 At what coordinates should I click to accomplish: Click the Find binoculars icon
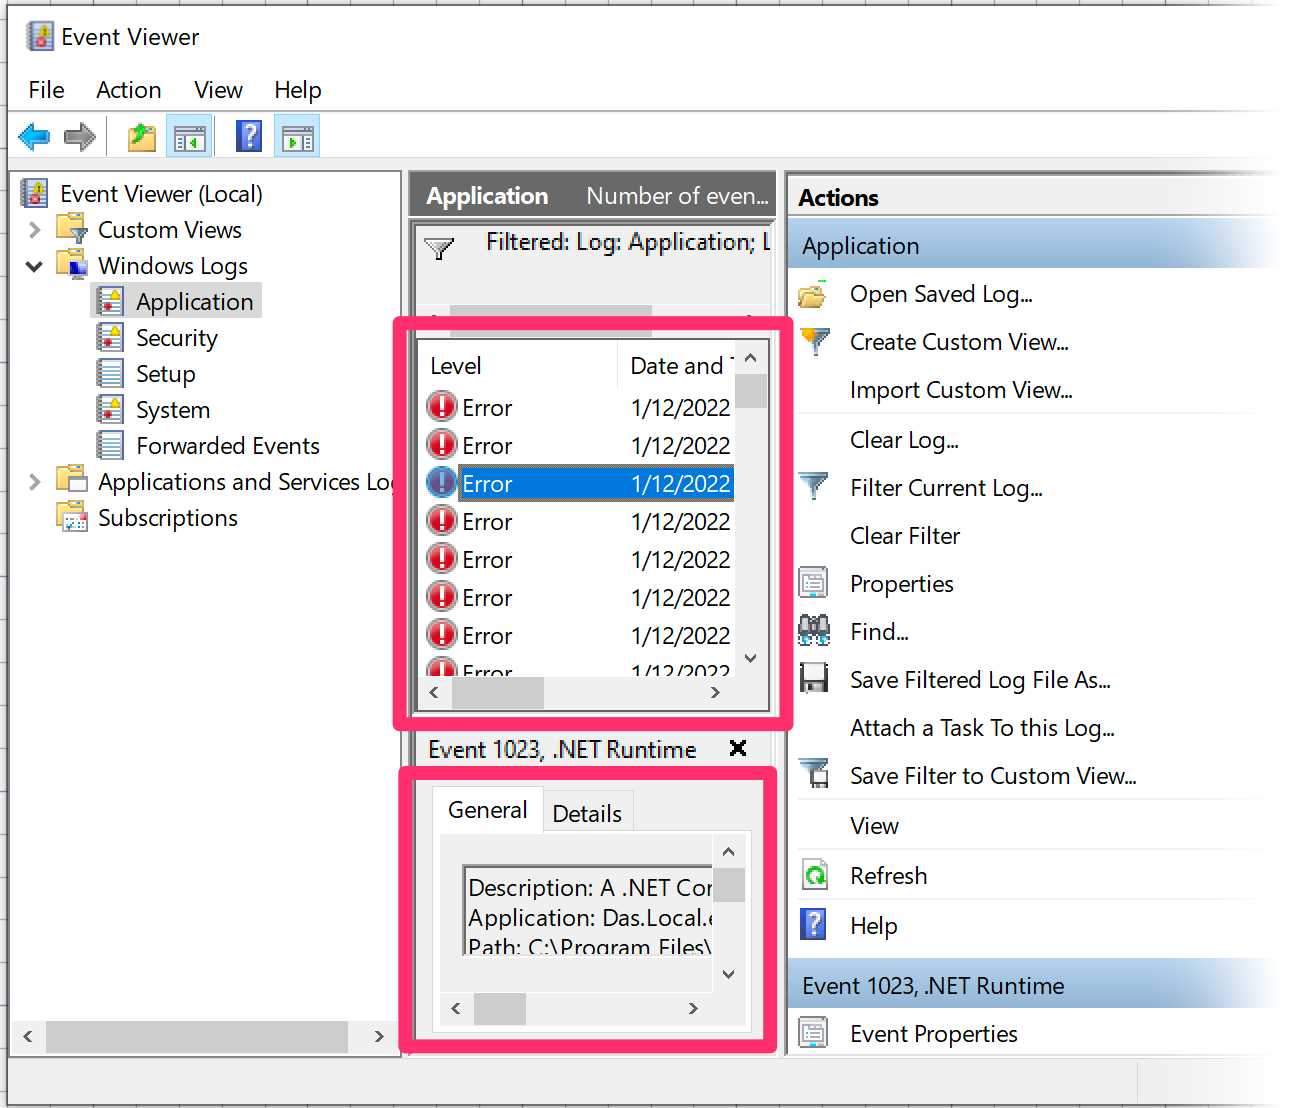click(814, 630)
